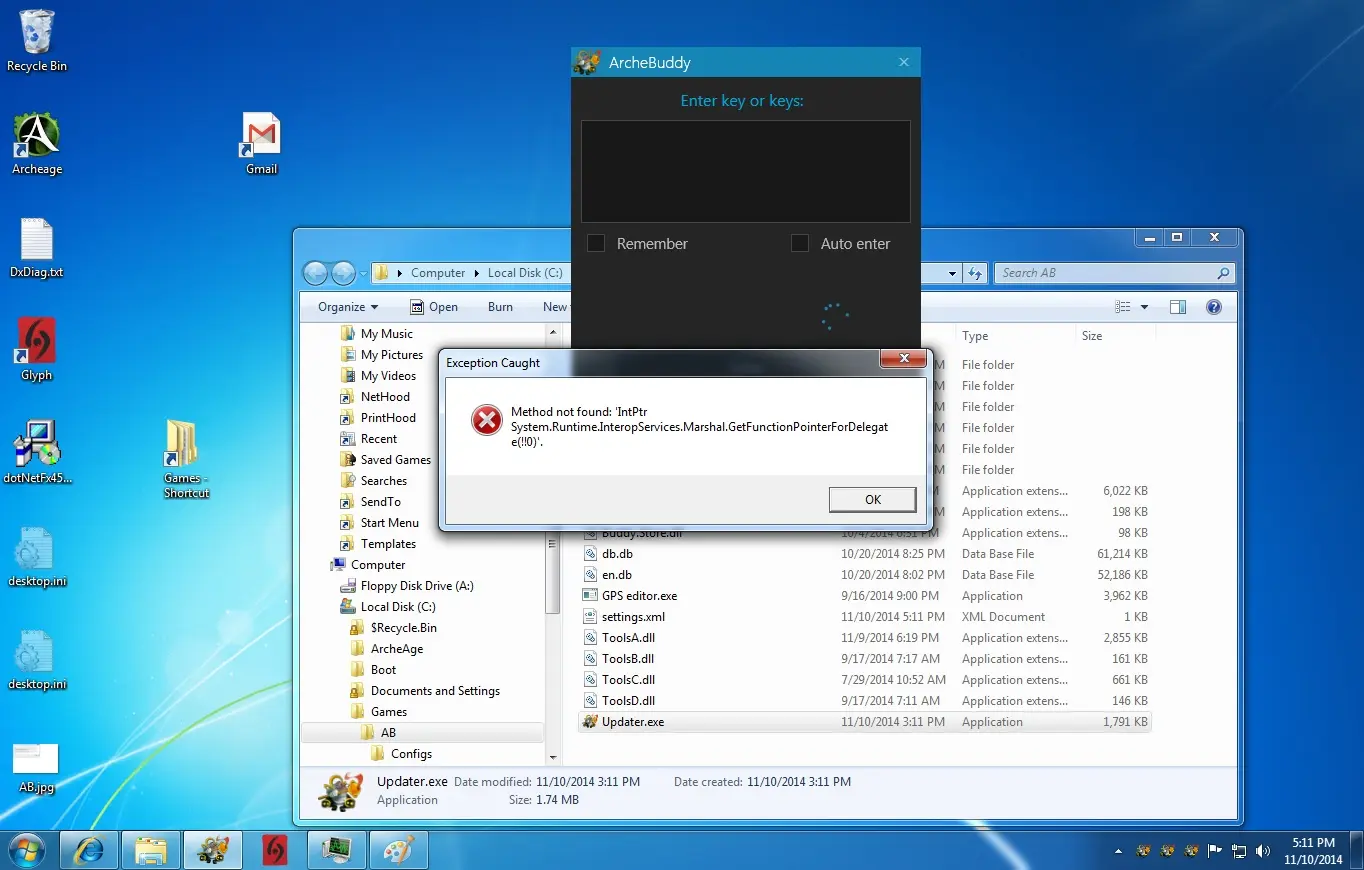Image resolution: width=1364 pixels, height=870 pixels.
Task: Click the search magnifier in Search AB box
Action: pyautogui.click(x=1223, y=273)
